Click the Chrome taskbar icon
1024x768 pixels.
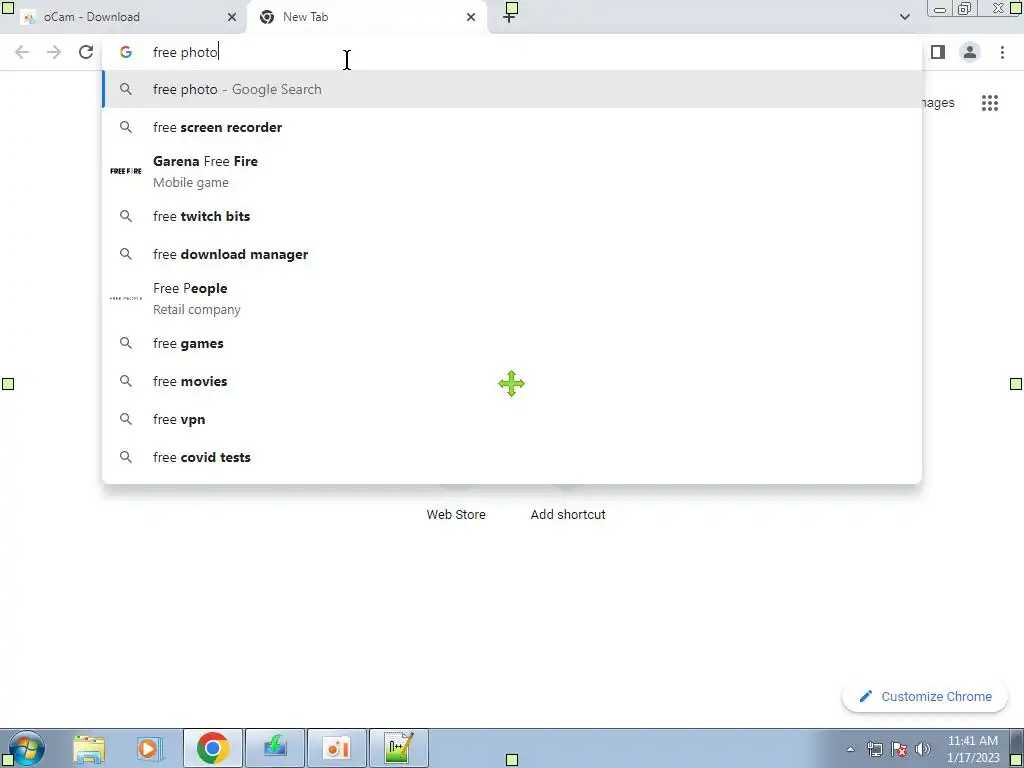(212, 748)
